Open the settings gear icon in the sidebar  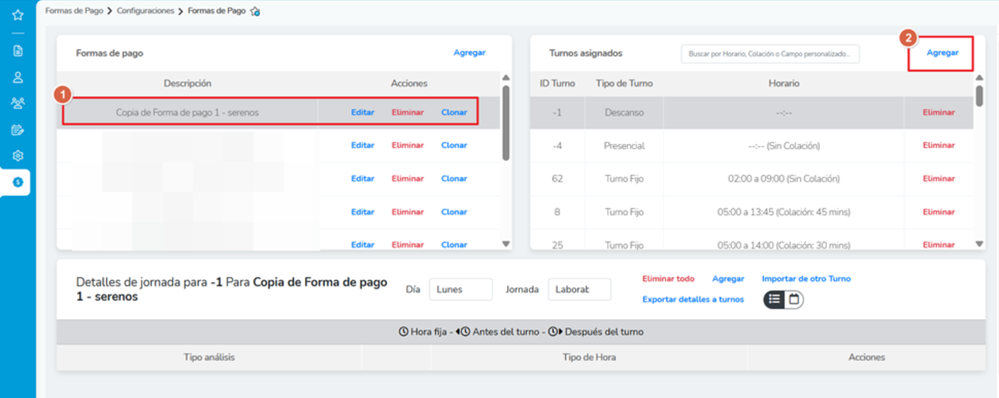pos(18,155)
